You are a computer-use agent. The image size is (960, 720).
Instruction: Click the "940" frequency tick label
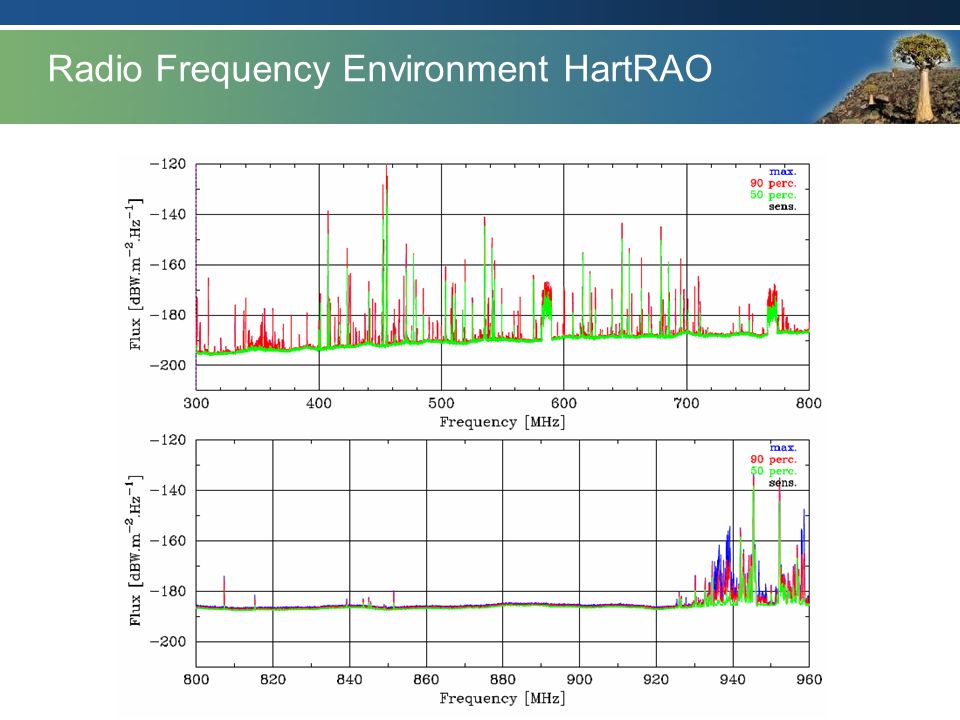(x=732, y=679)
